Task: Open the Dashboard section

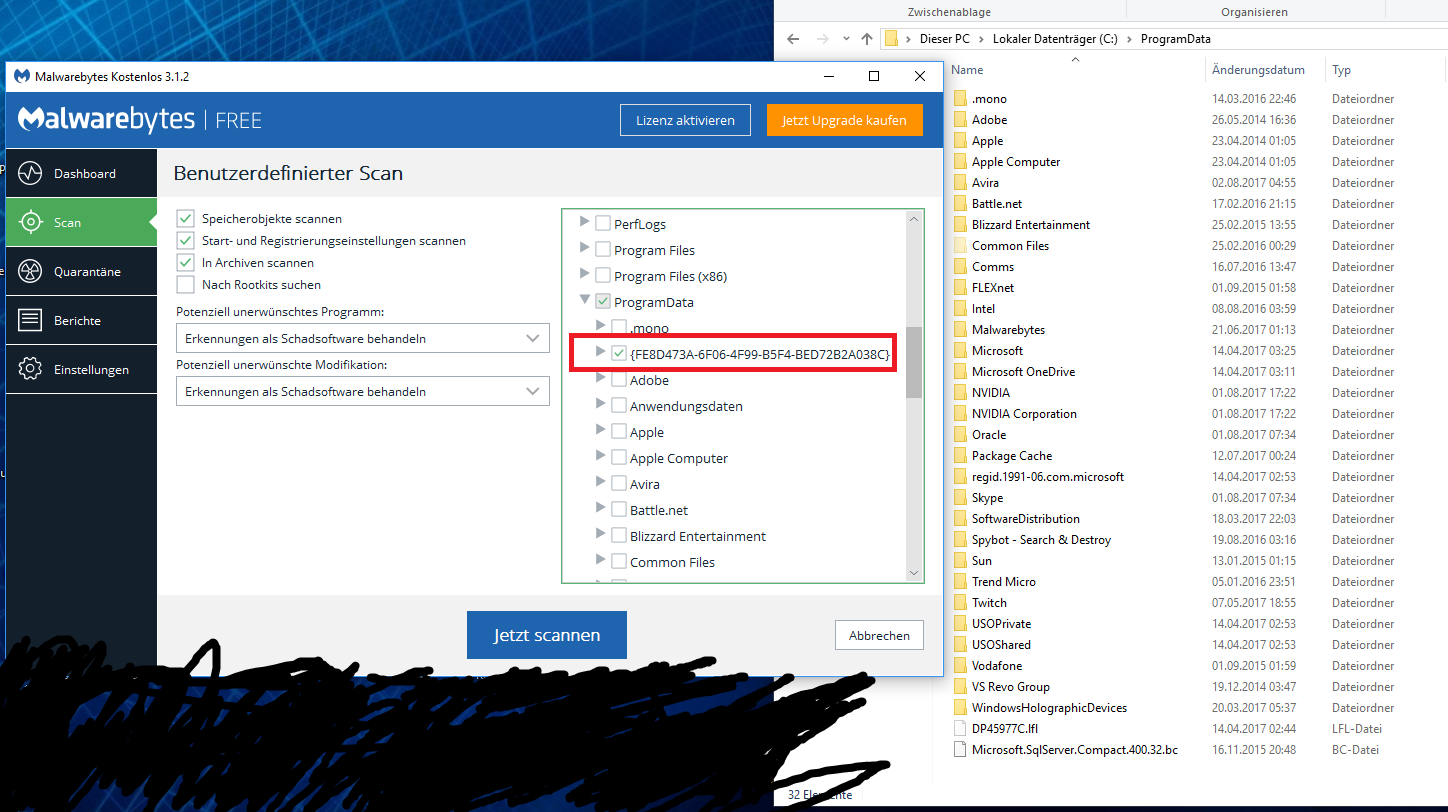Action: [x=82, y=173]
